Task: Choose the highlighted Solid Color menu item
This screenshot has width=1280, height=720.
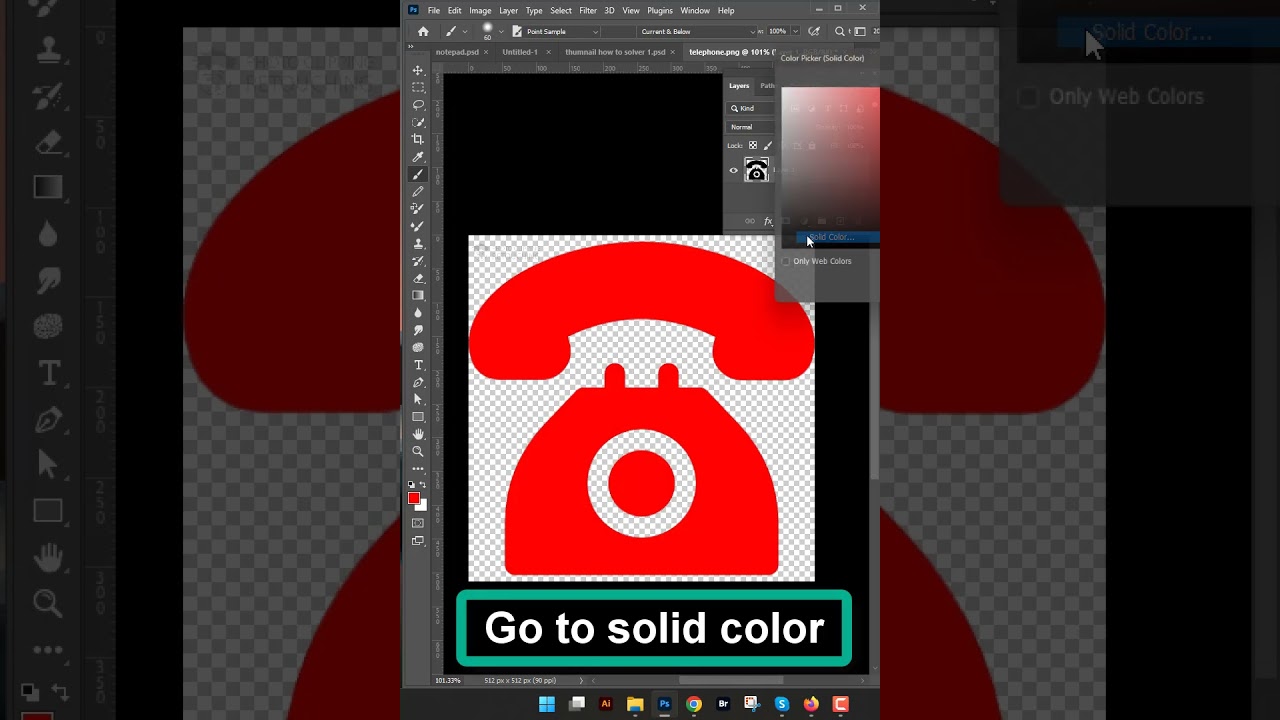Action: (x=838, y=238)
